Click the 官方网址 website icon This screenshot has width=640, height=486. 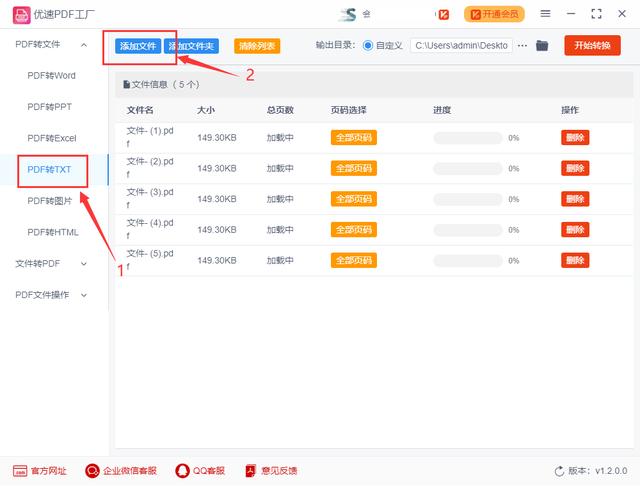[x=20, y=470]
